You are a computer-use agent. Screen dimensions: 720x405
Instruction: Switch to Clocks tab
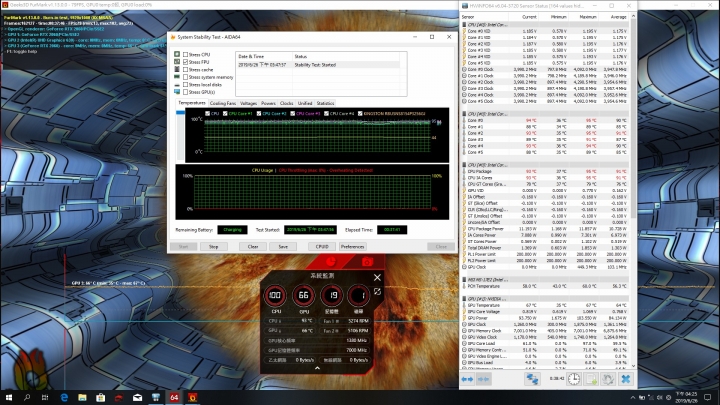coord(287,103)
